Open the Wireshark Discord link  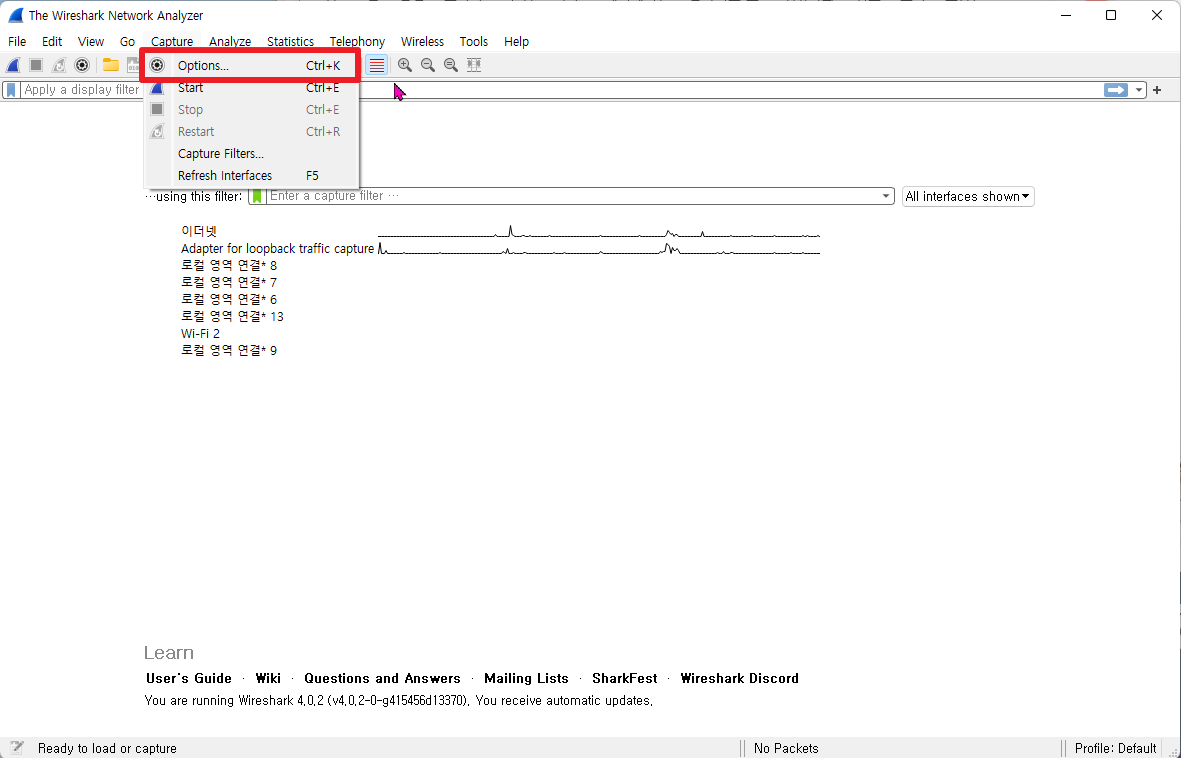coord(739,678)
